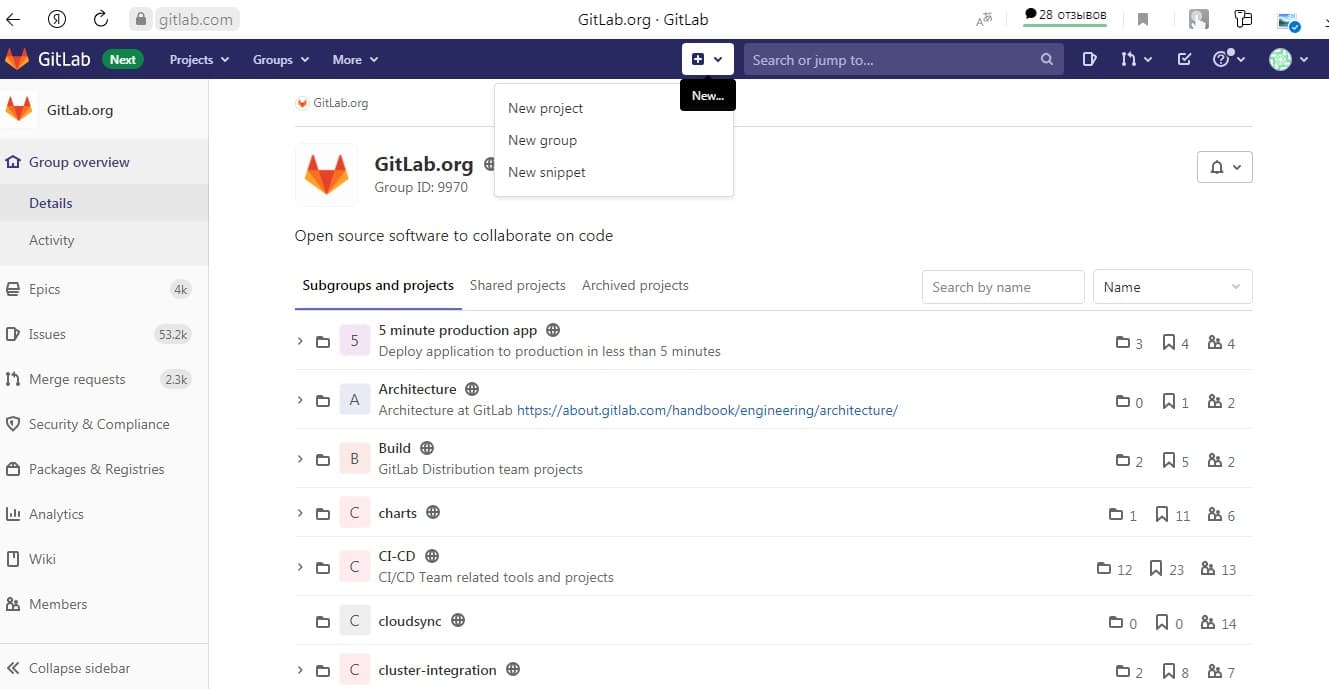Viewport: 1329px width, 689px height.
Task: Focus the Search by name field
Action: click(x=1003, y=287)
